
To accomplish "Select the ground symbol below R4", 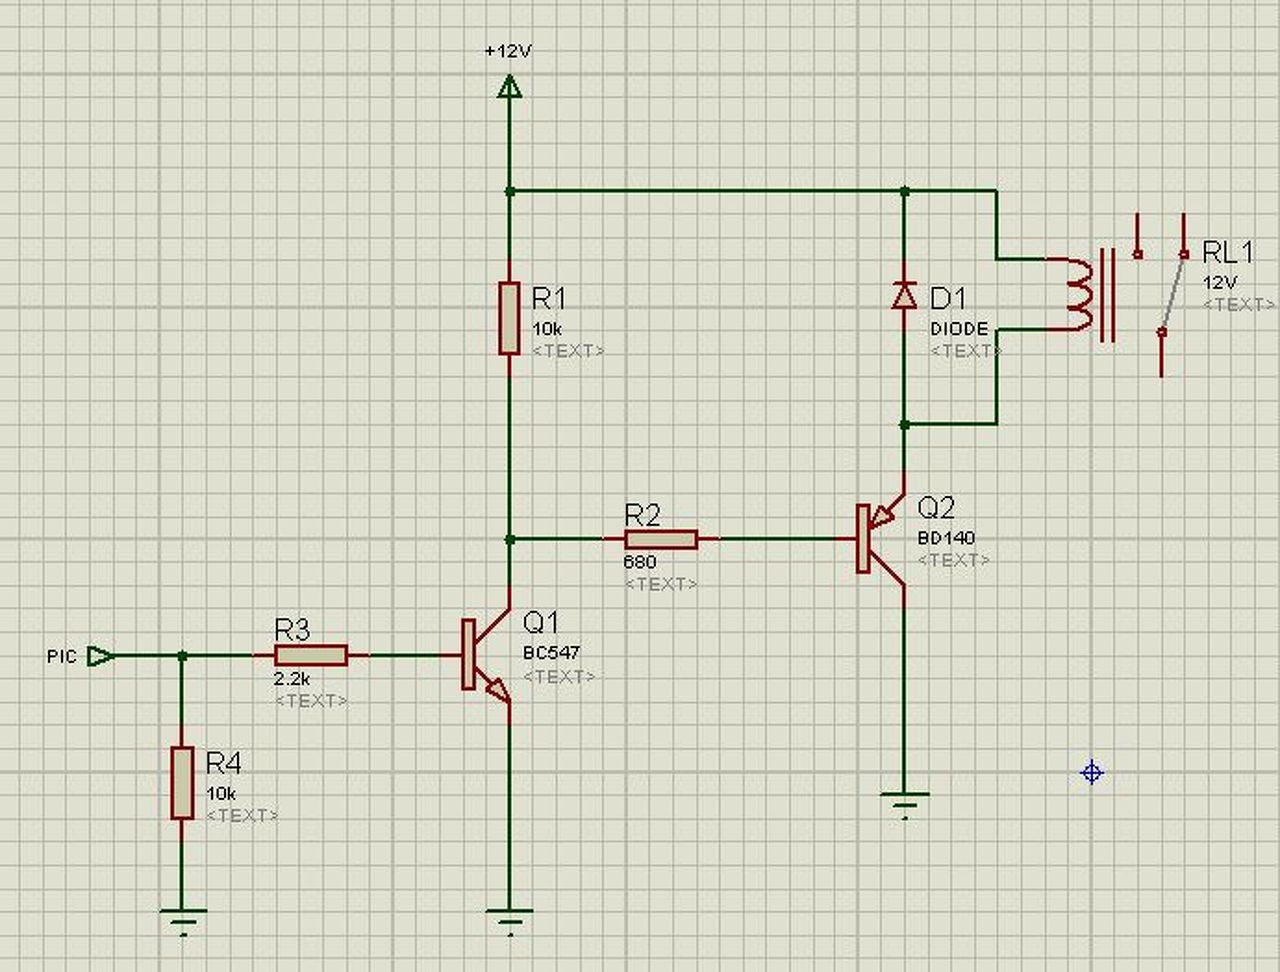I will [x=183, y=920].
